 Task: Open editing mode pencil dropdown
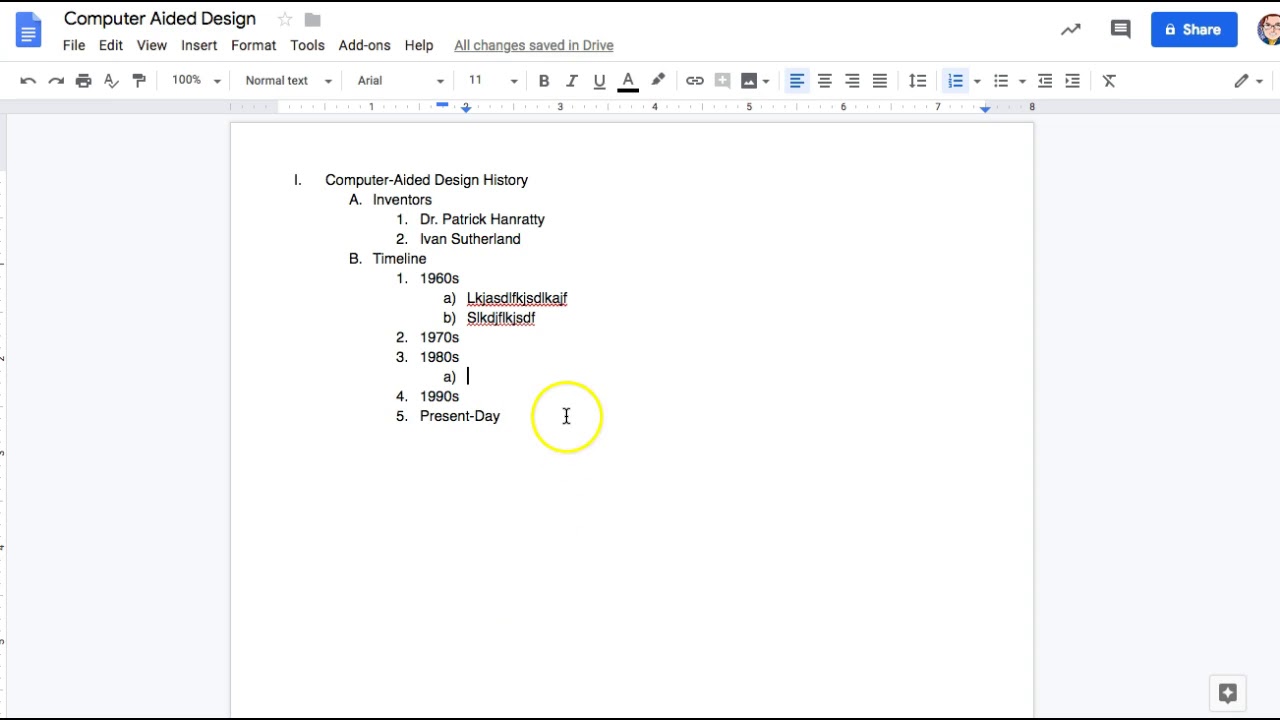pyautogui.click(x=1248, y=81)
